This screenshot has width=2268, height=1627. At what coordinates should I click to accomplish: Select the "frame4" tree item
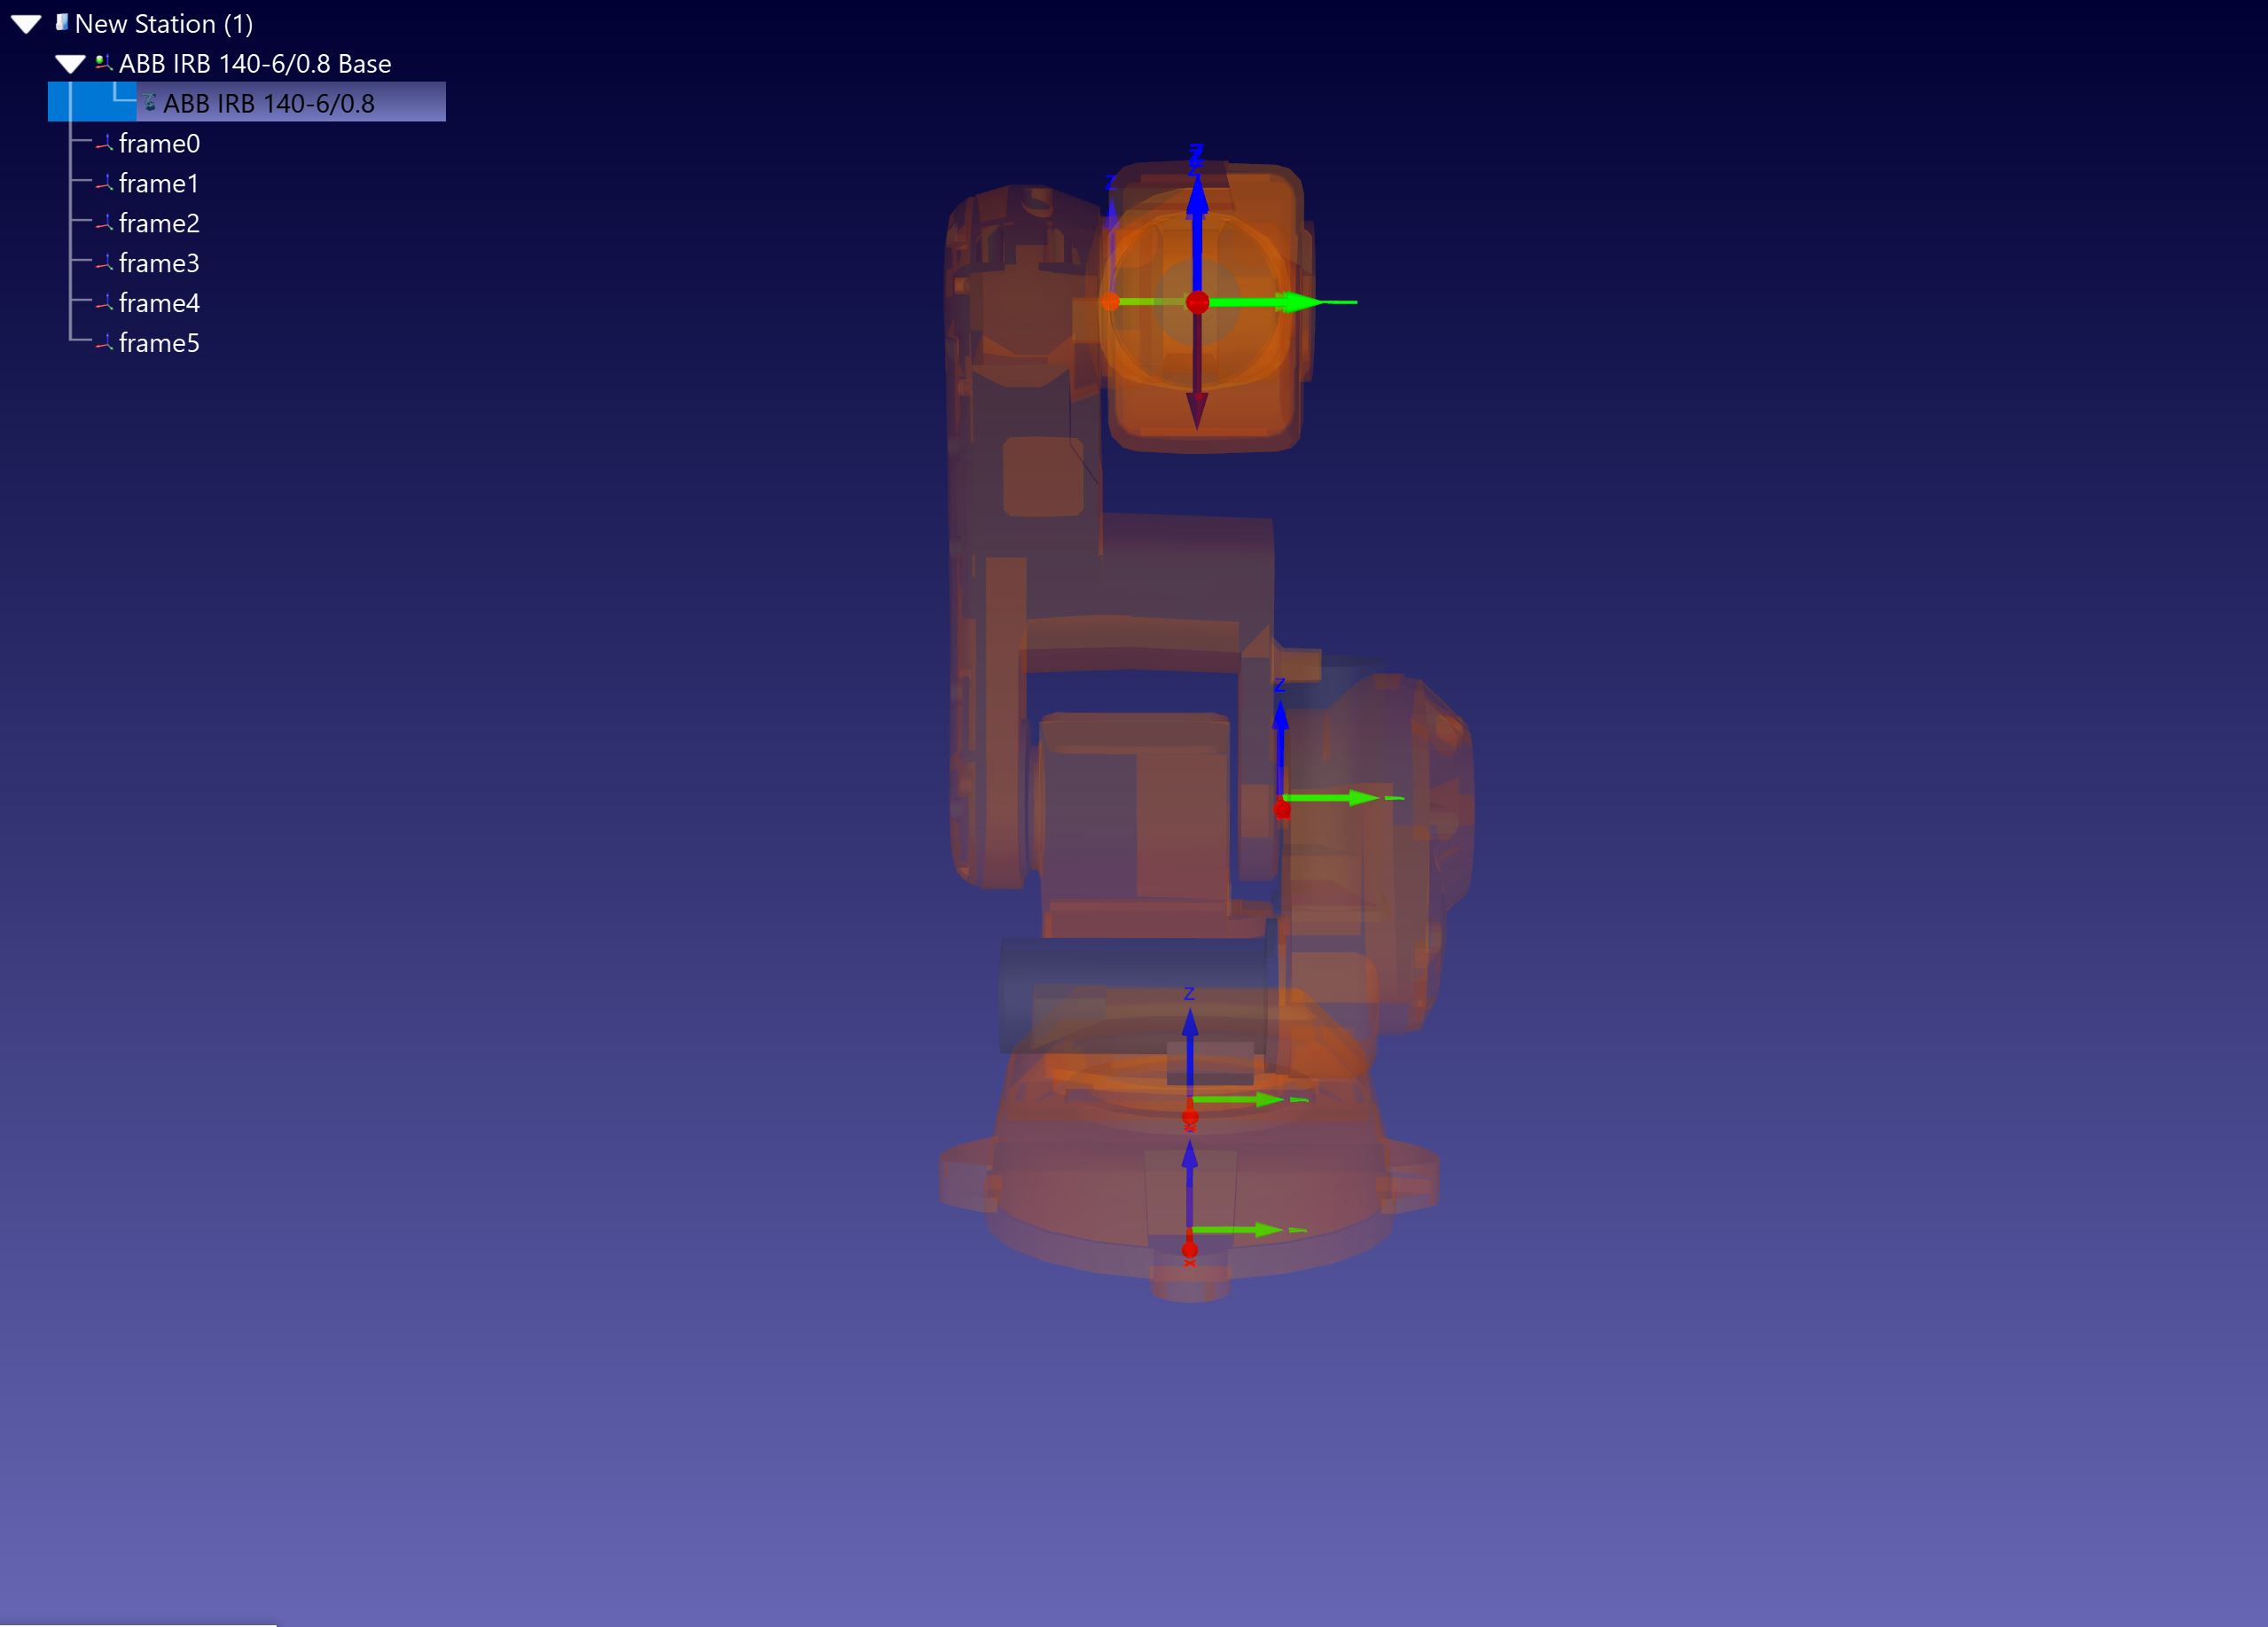[159, 304]
